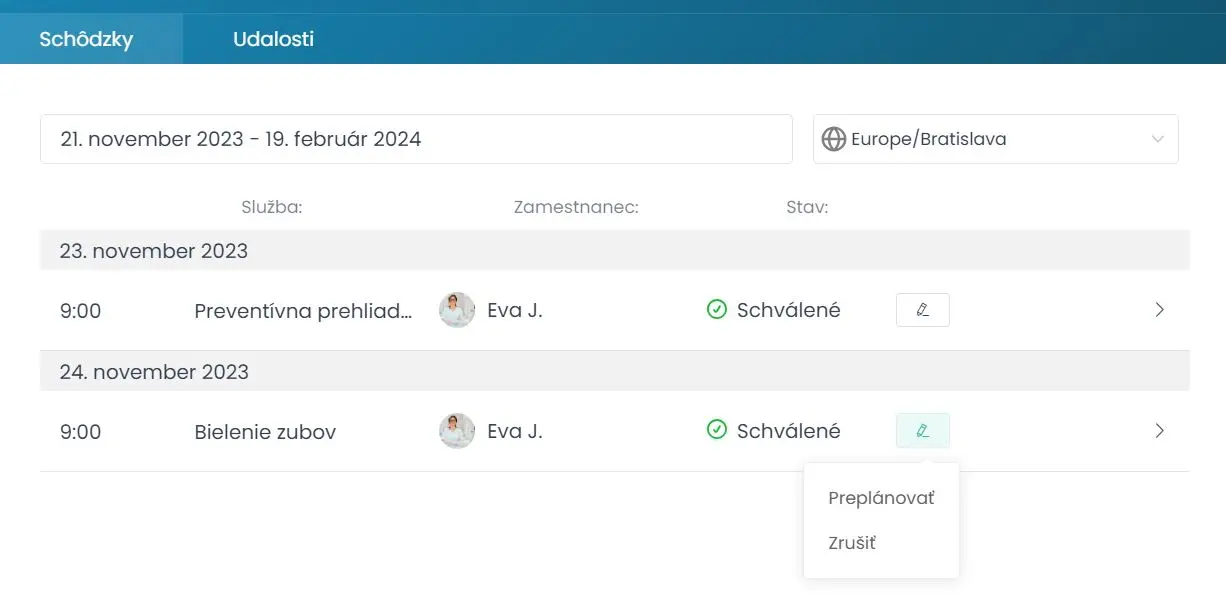Click the 24. november 2023 date header
The image size is (1226, 609).
pos(154,372)
